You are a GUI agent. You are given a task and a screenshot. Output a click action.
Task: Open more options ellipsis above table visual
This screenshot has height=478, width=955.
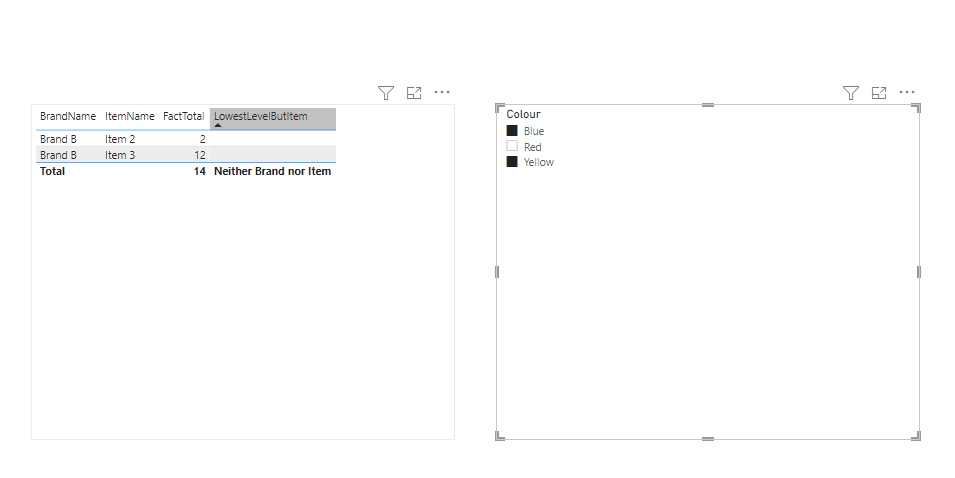[x=442, y=93]
